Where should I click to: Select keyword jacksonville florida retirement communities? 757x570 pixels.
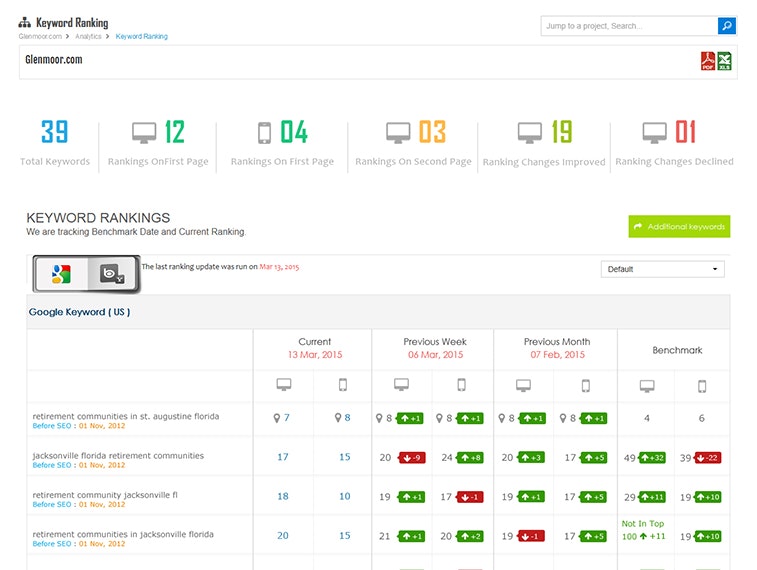click(118, 456)
